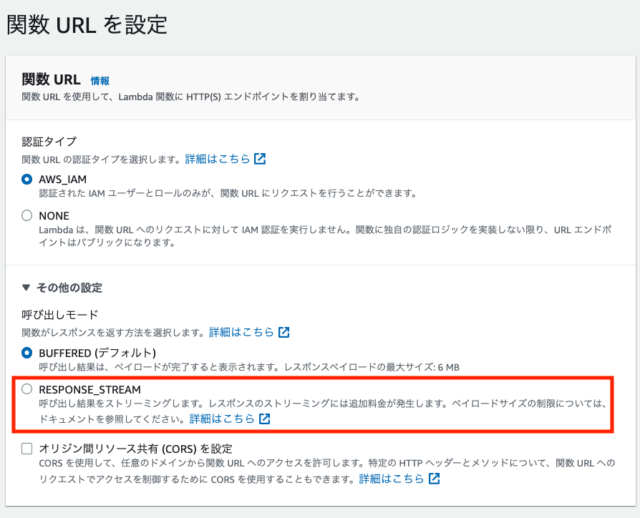Click the 関数 URL panel heading
The image size is (640, 518).
coord(51,80)
